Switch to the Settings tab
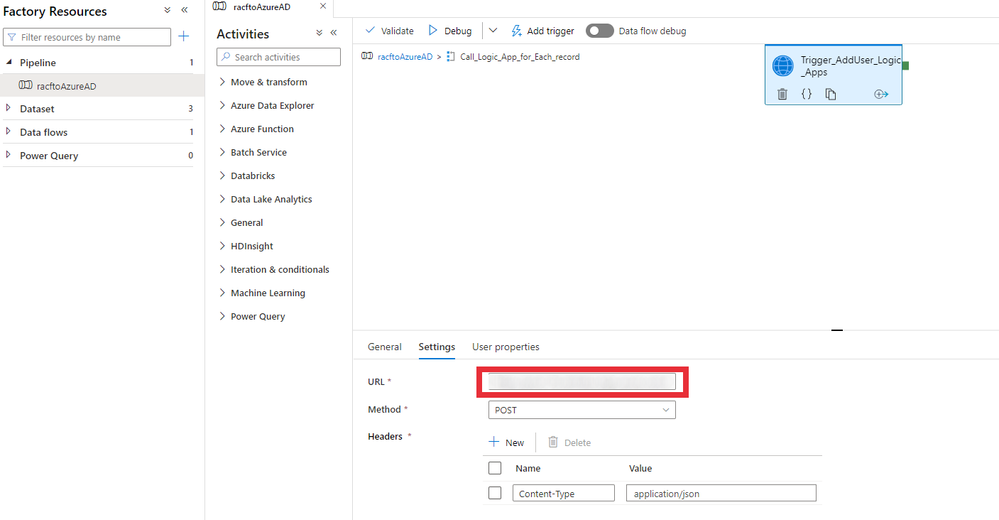 point(436,347)
